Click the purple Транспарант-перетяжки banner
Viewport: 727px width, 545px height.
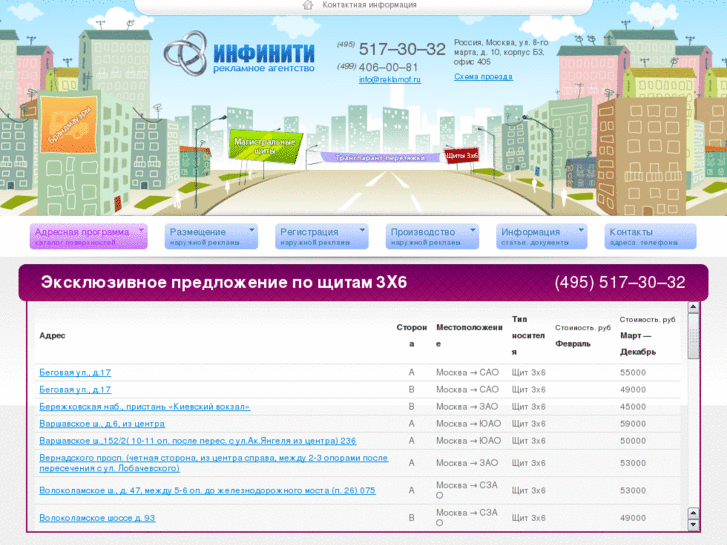(380, 158)
